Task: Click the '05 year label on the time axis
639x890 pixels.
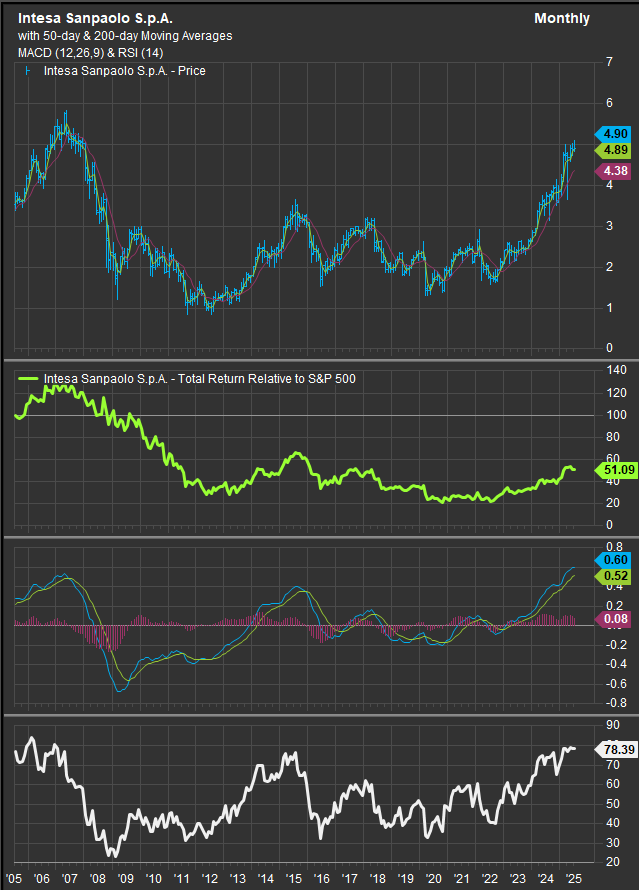Action: tap(14, 879)
